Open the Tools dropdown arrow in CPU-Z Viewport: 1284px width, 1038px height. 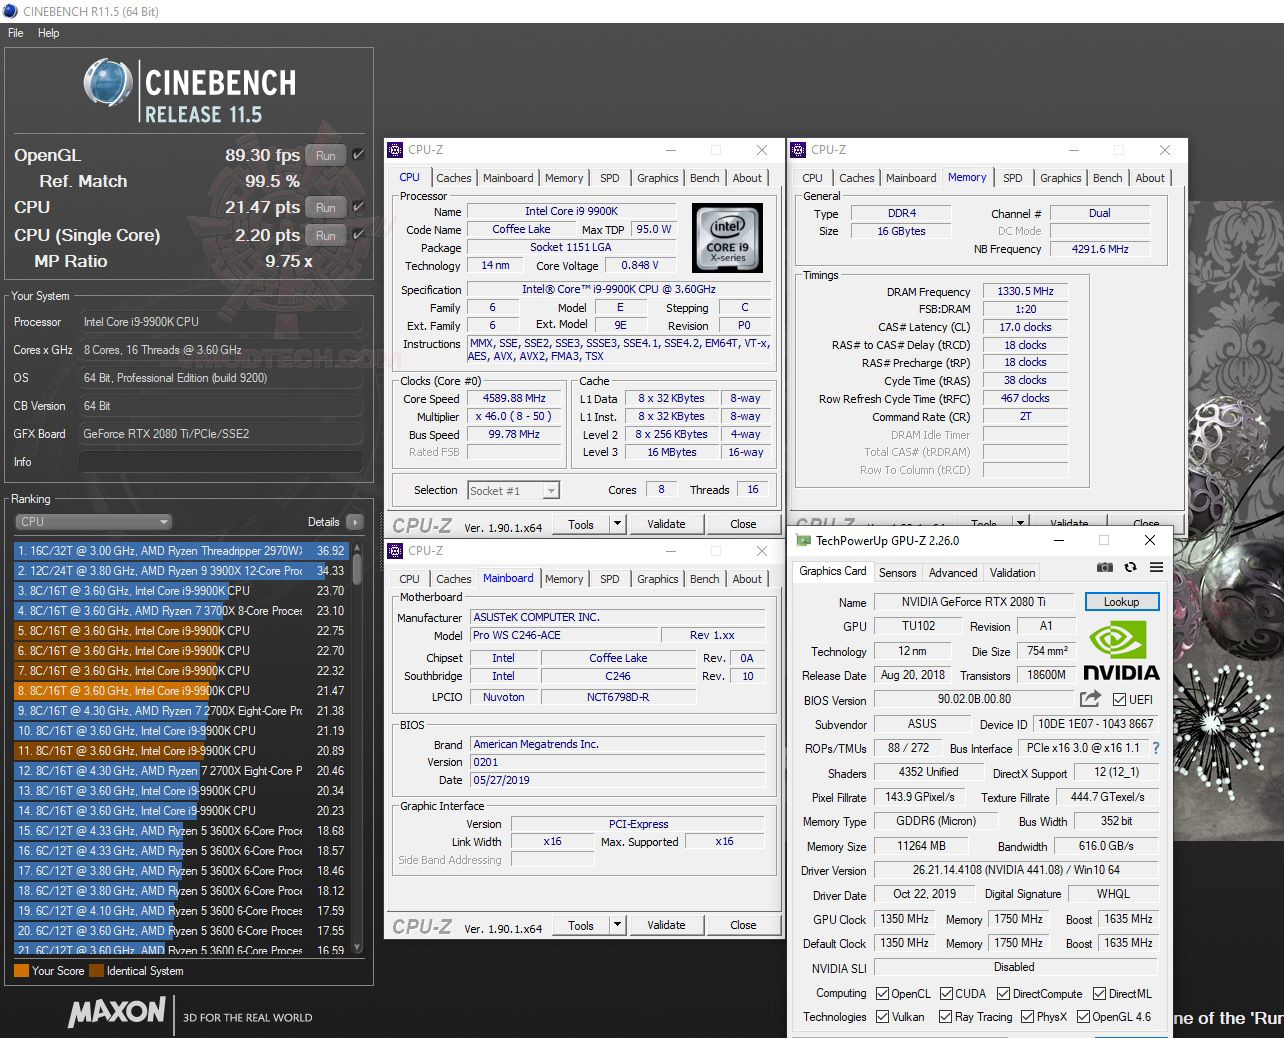[x=617, y=523]
